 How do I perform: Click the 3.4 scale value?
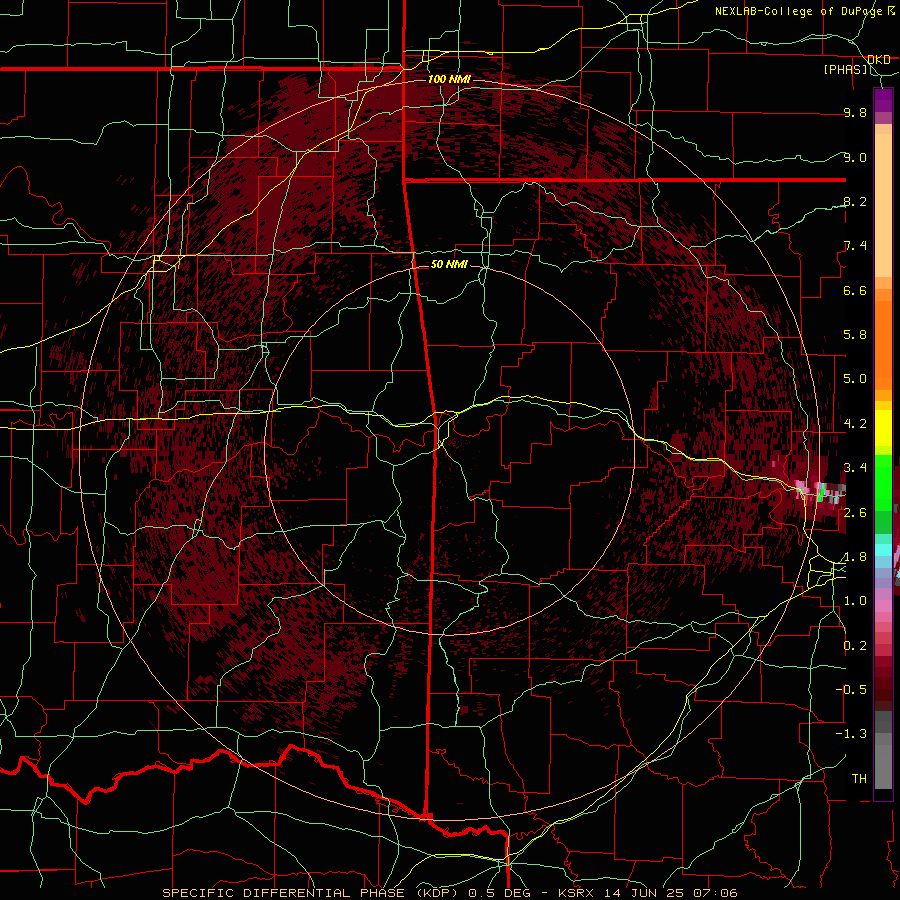coord(855,468)
